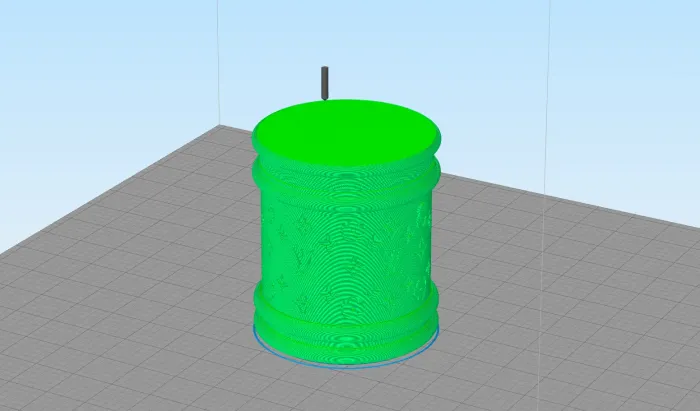Click the gray print nozzle marker above the model

pos(325,83)
